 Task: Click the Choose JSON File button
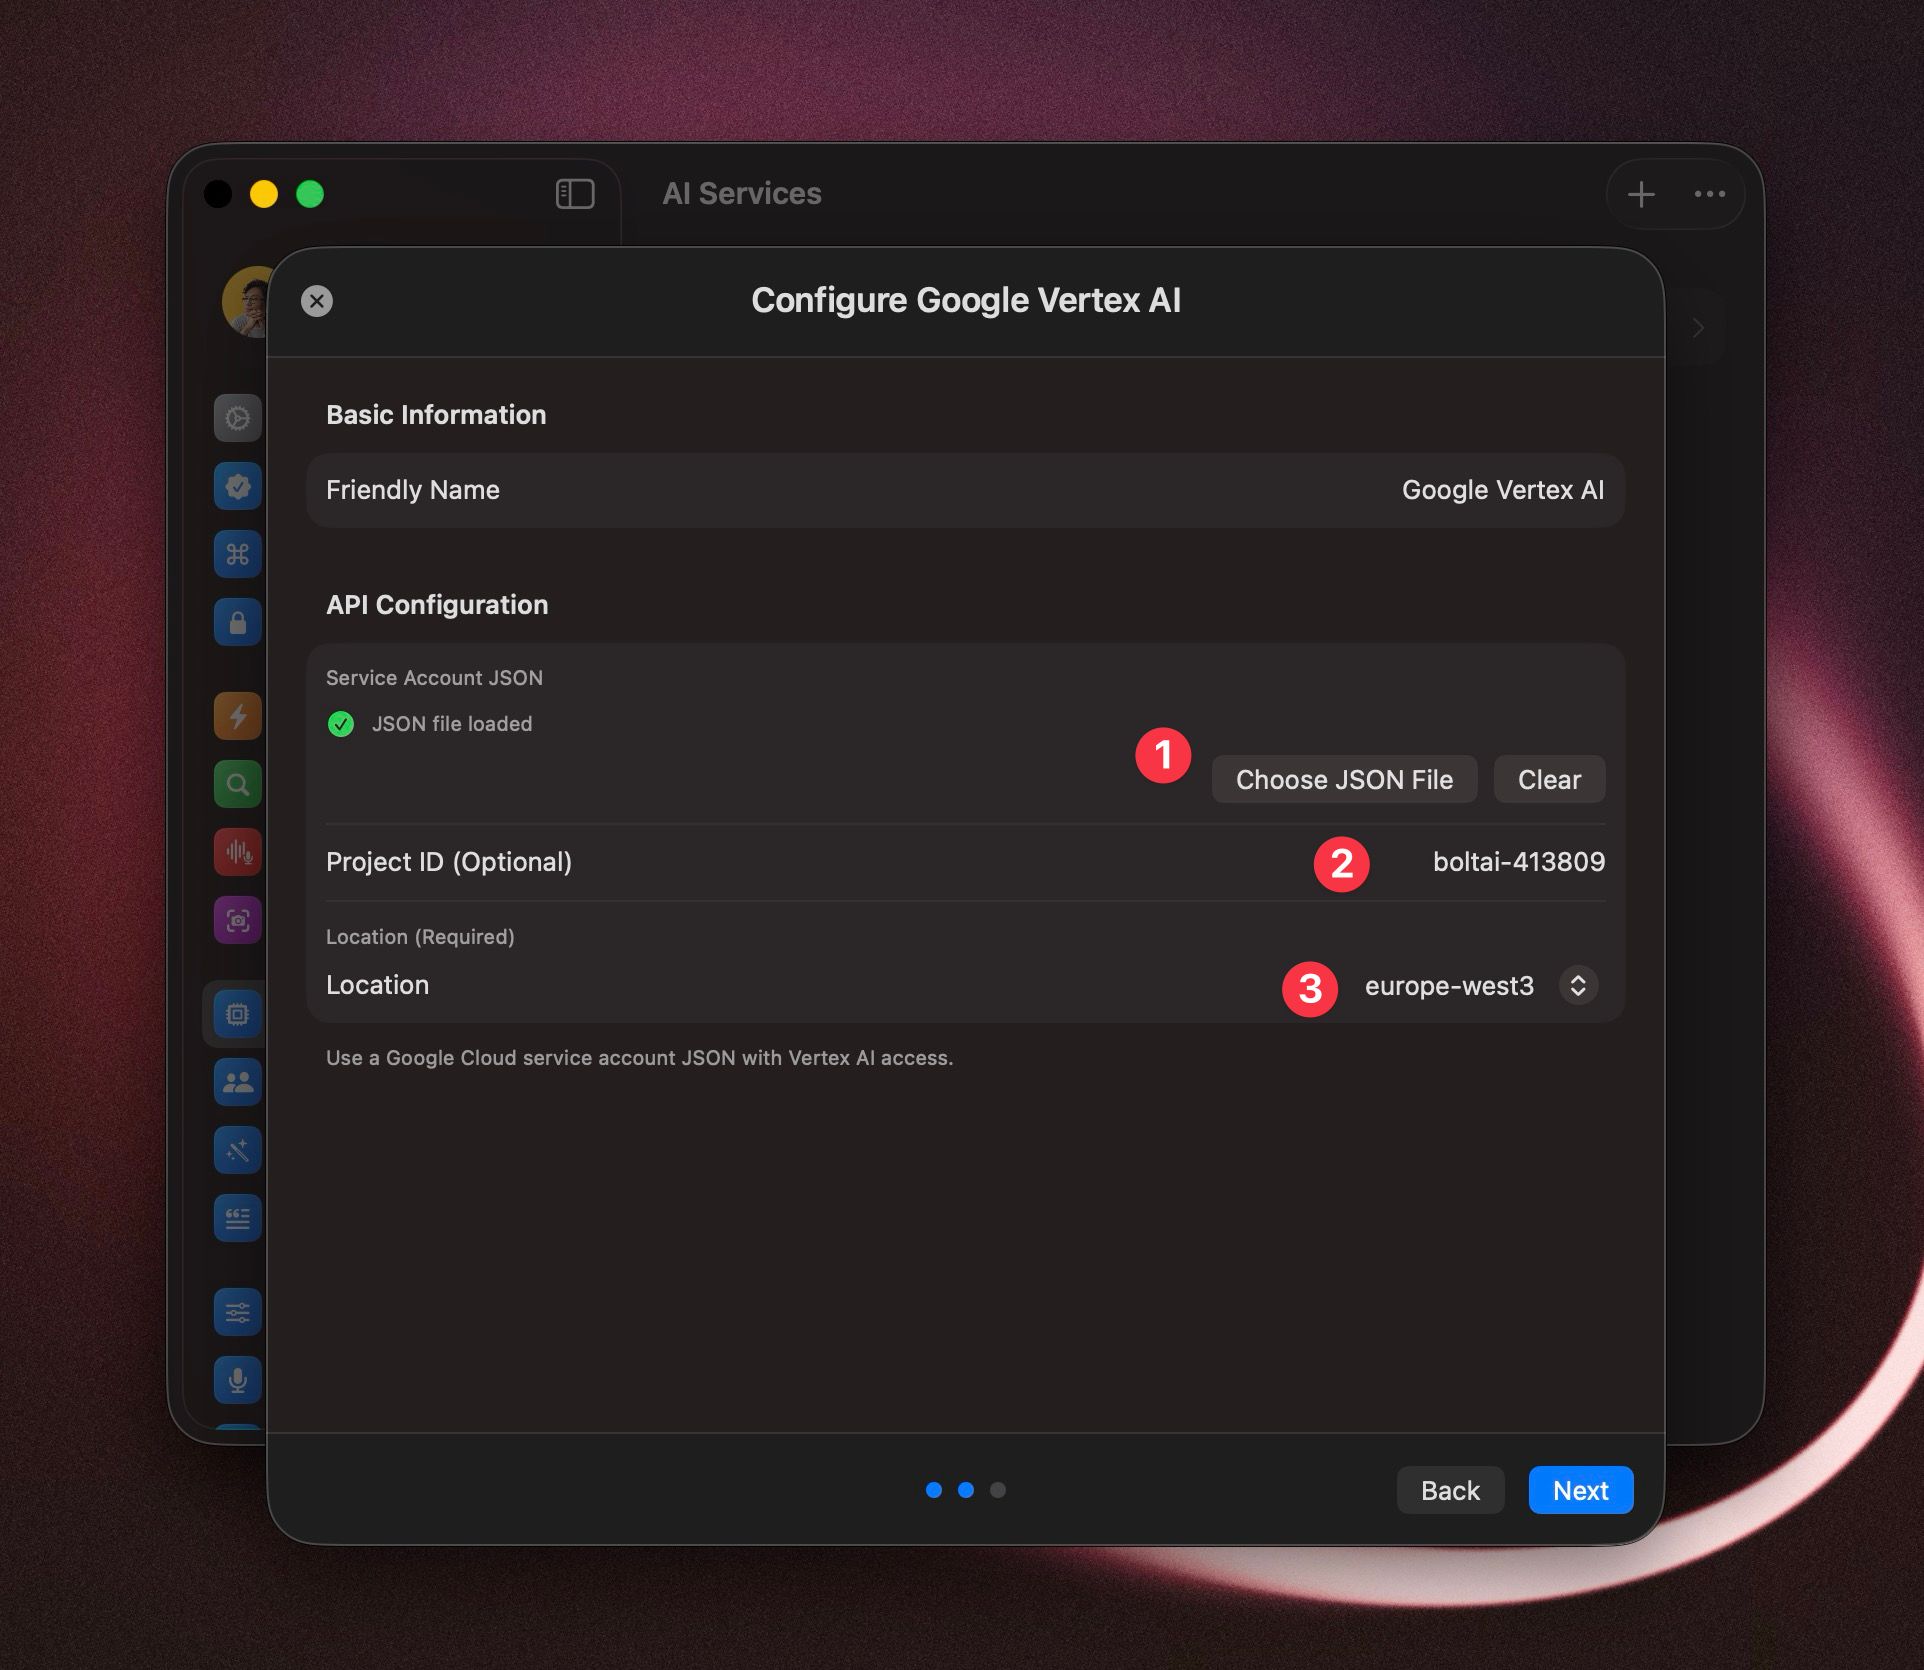coord(1344,779)
